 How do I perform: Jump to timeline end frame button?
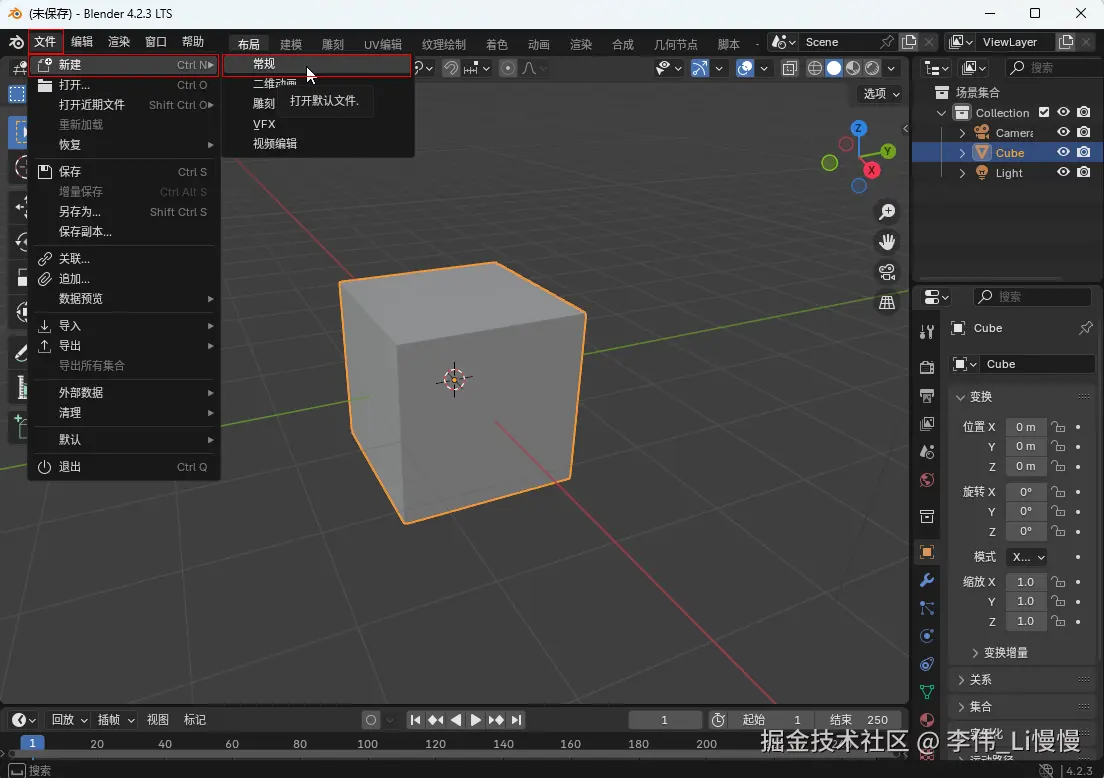click(517, 720)
